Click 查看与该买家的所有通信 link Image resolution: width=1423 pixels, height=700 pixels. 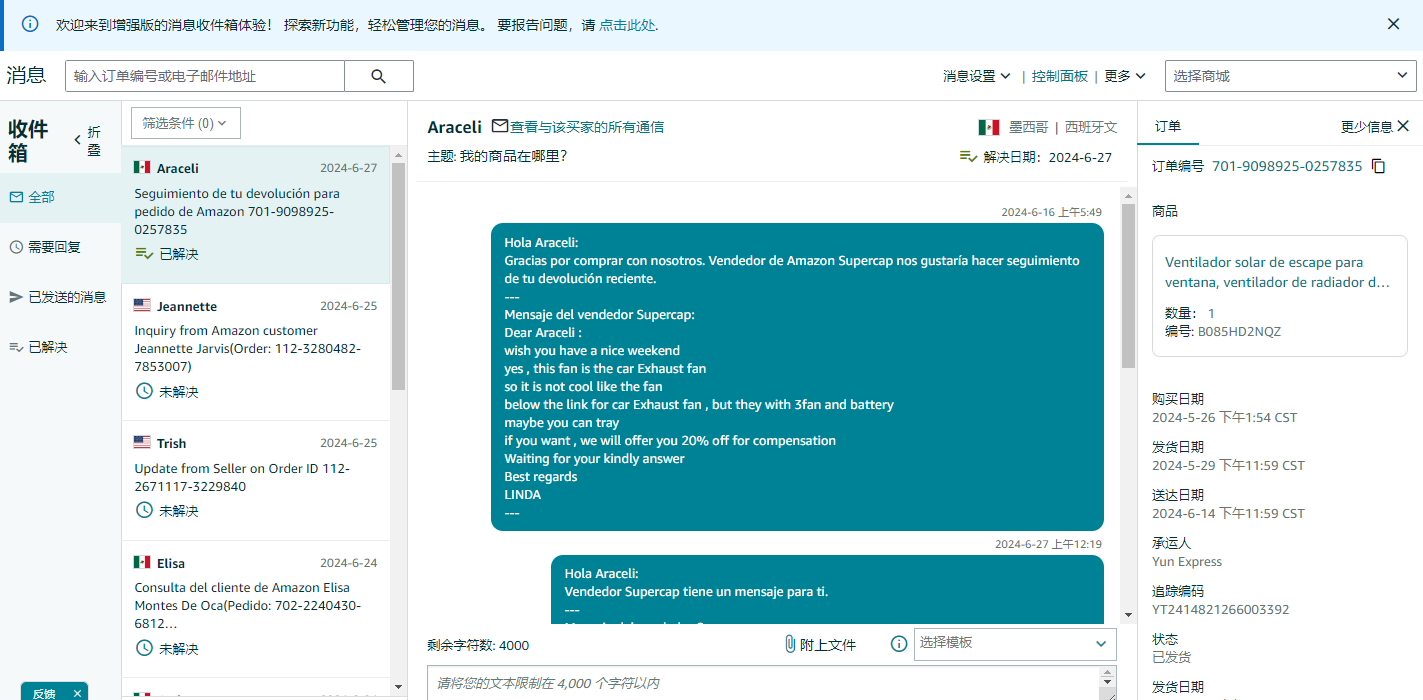point(587,127)
